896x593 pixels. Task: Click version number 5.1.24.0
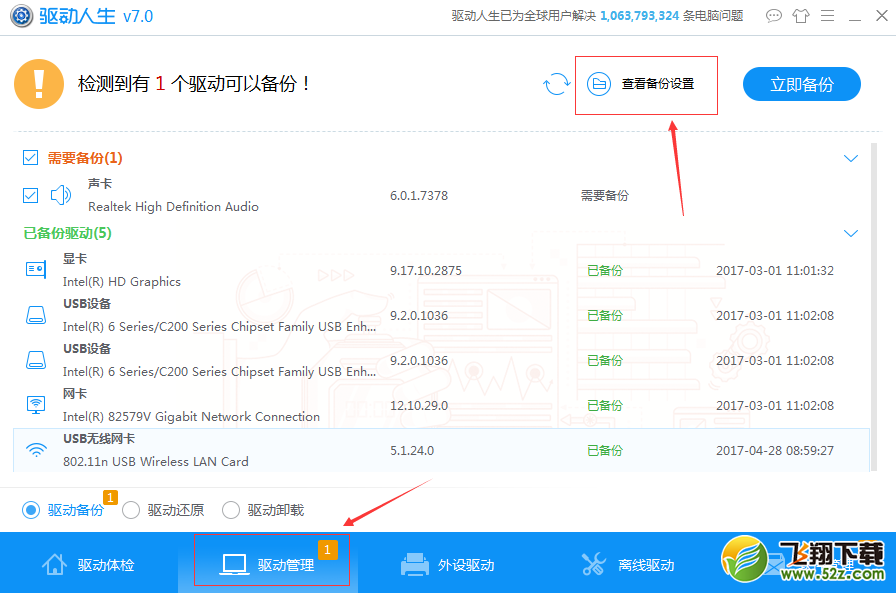point(412,450)
